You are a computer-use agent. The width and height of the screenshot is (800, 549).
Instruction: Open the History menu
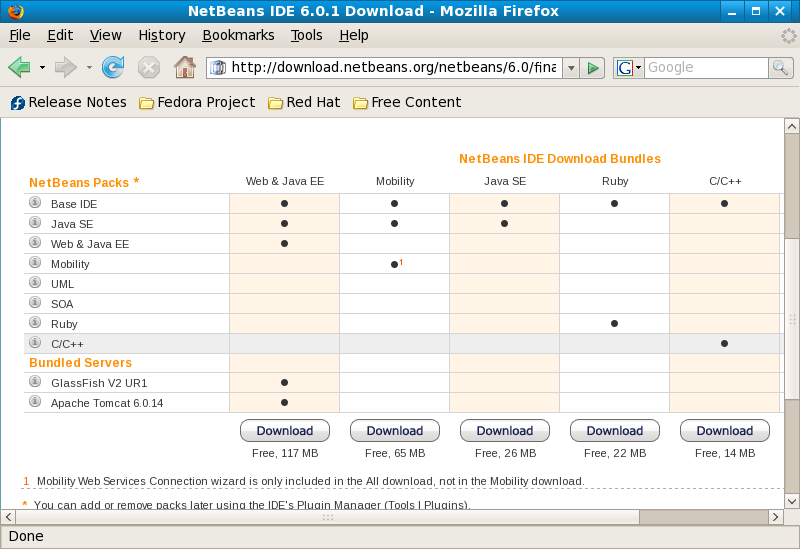point(162,35)
